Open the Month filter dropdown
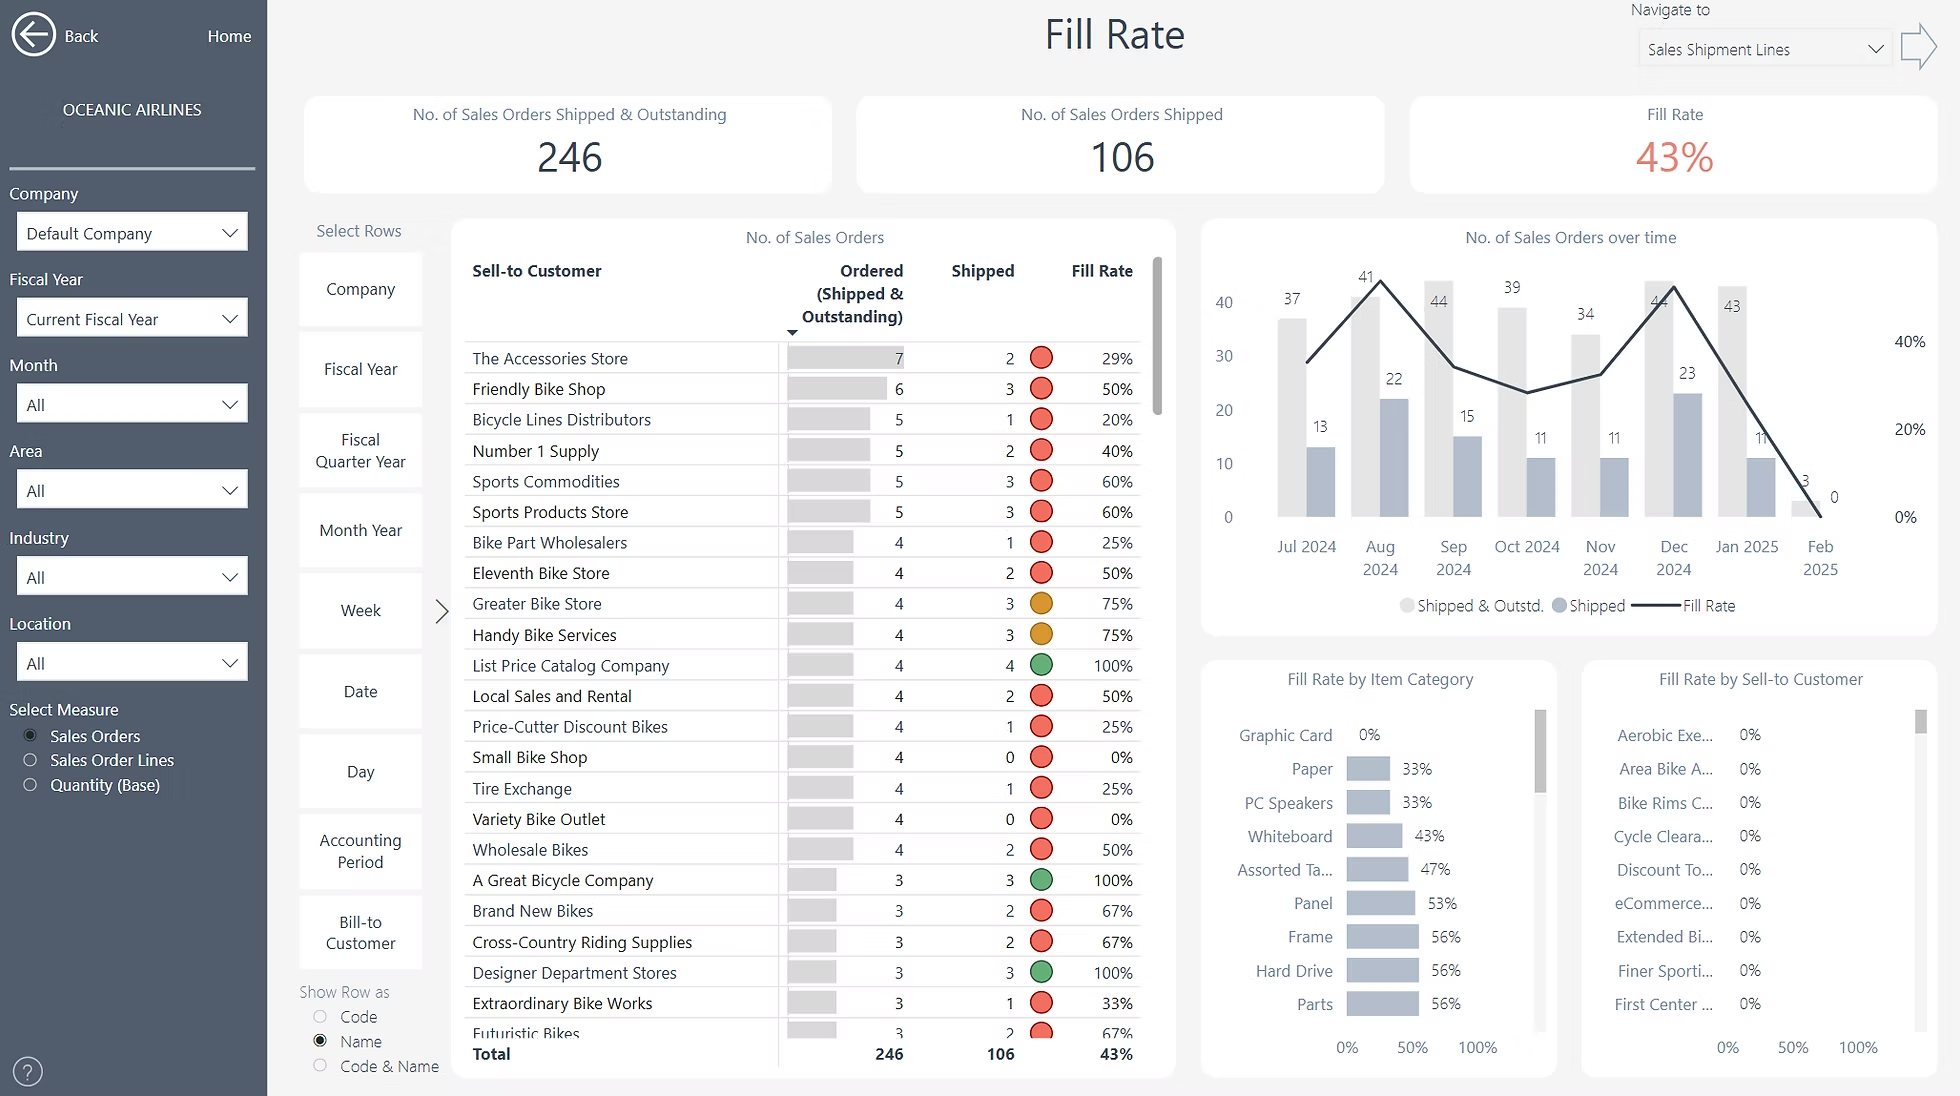The width and height of the screenshot is (1960, 1096). 131,403
